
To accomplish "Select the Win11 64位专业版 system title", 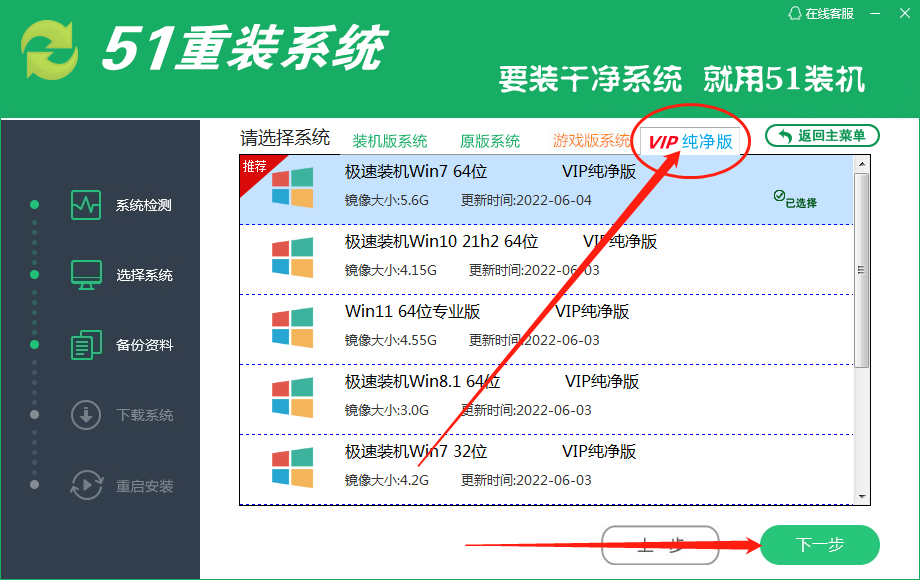I will tap(412, 311).
